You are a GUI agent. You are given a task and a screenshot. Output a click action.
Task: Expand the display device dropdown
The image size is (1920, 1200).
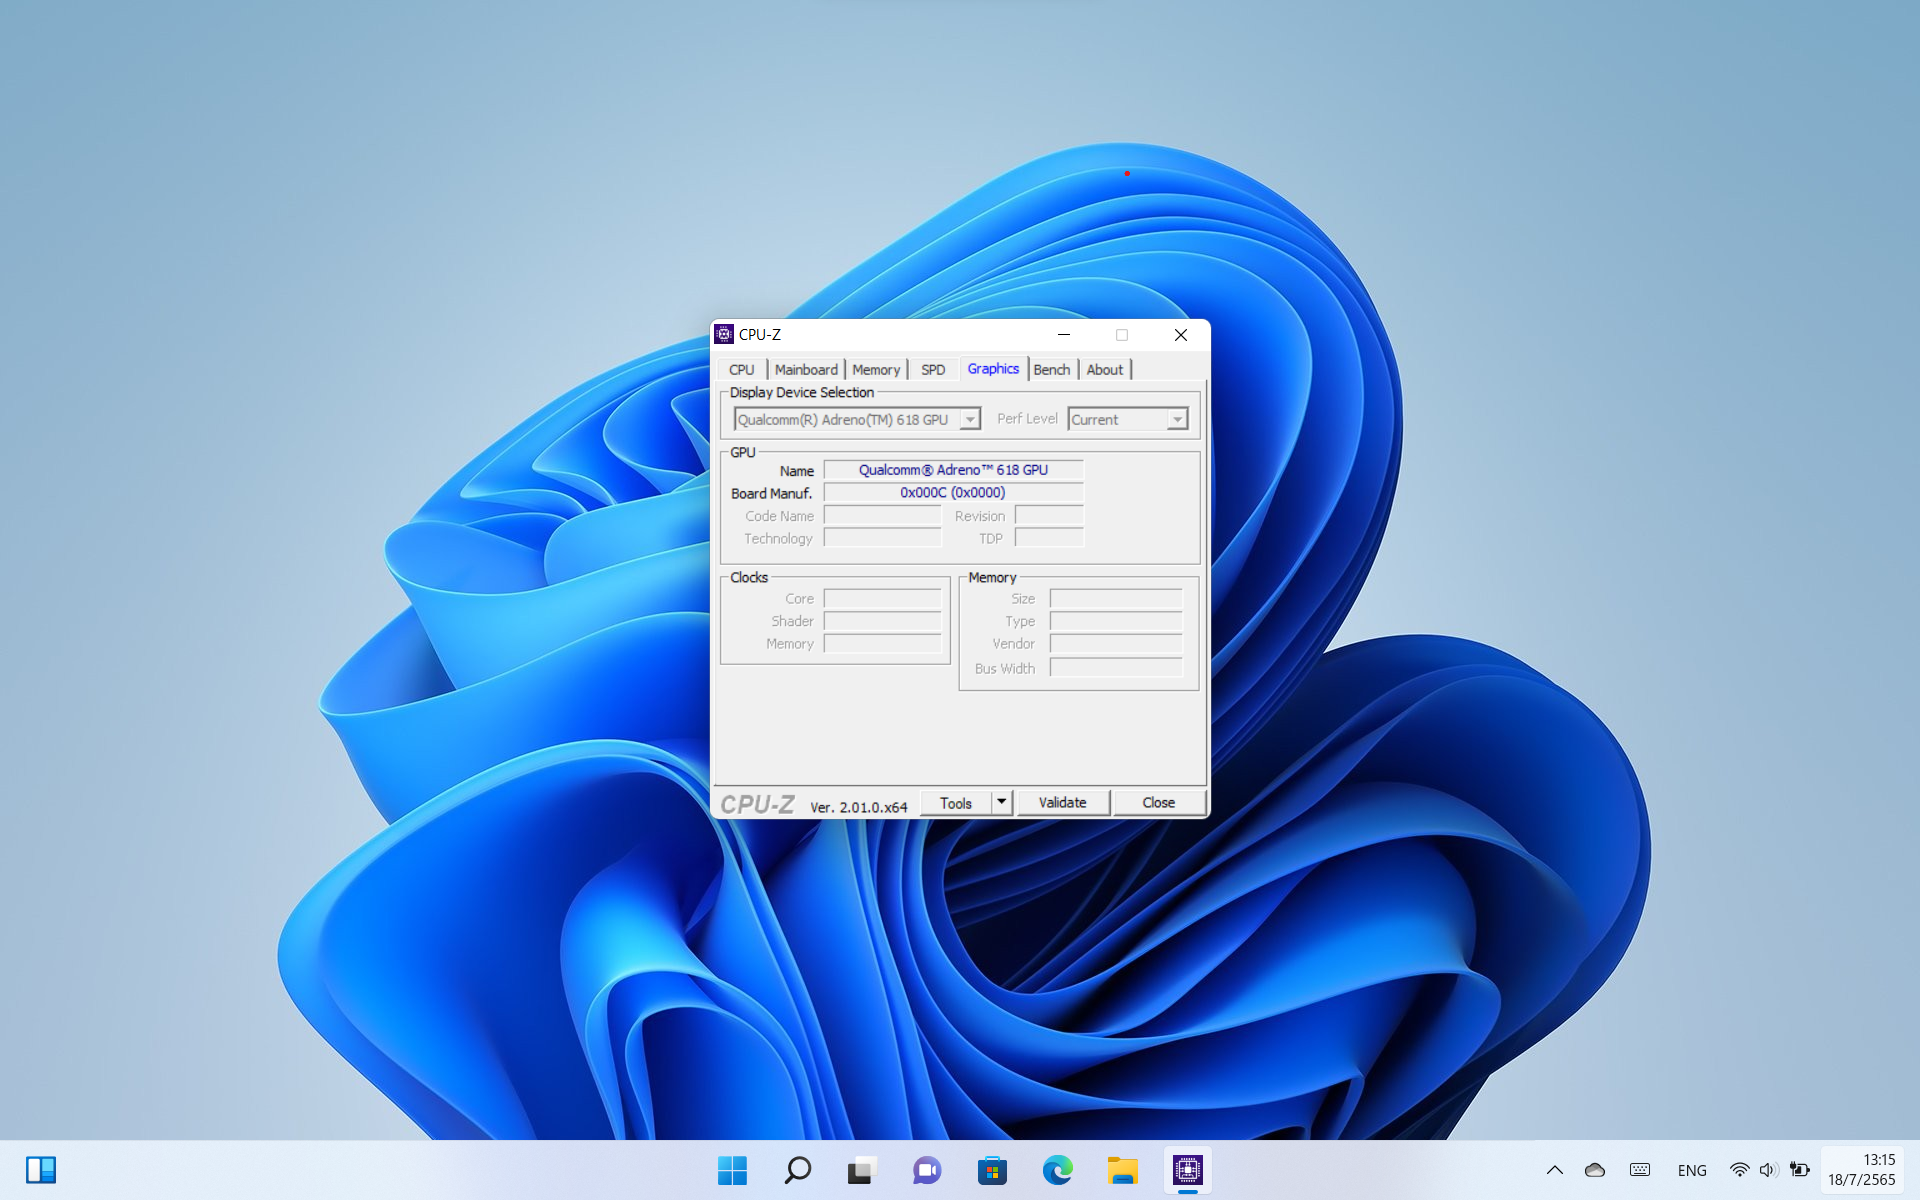(969, 420)
